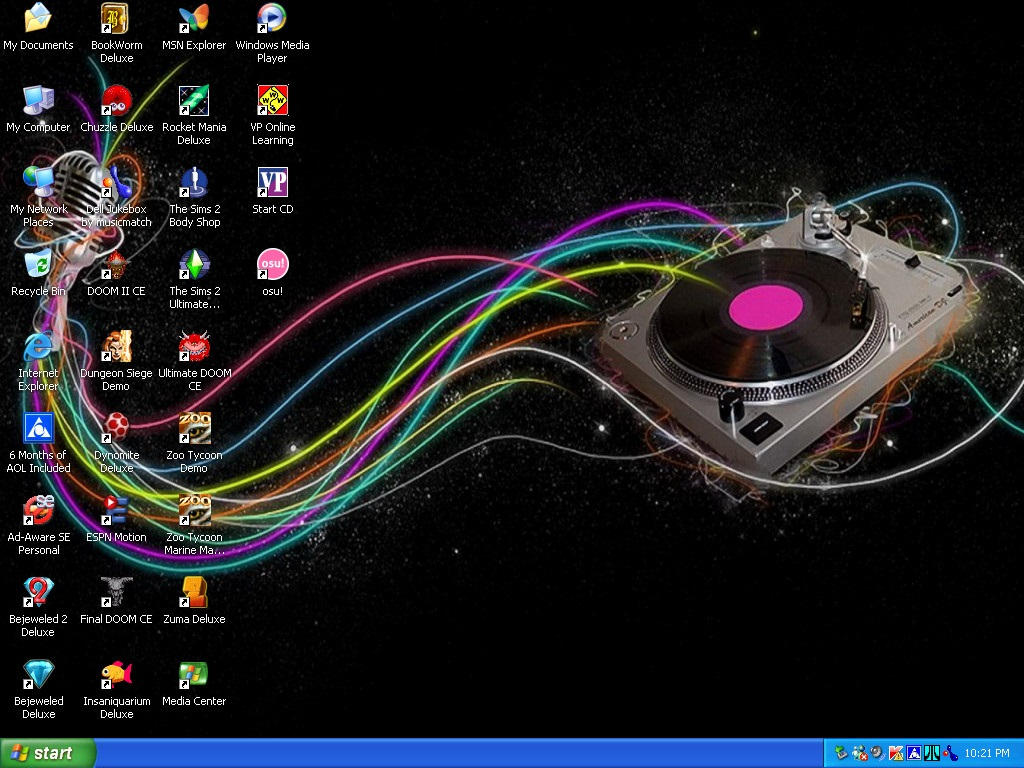Open 6 Months of AOL Included
Screen dimensions: 1024x768
pyautogui.click(x=38, y=431)
